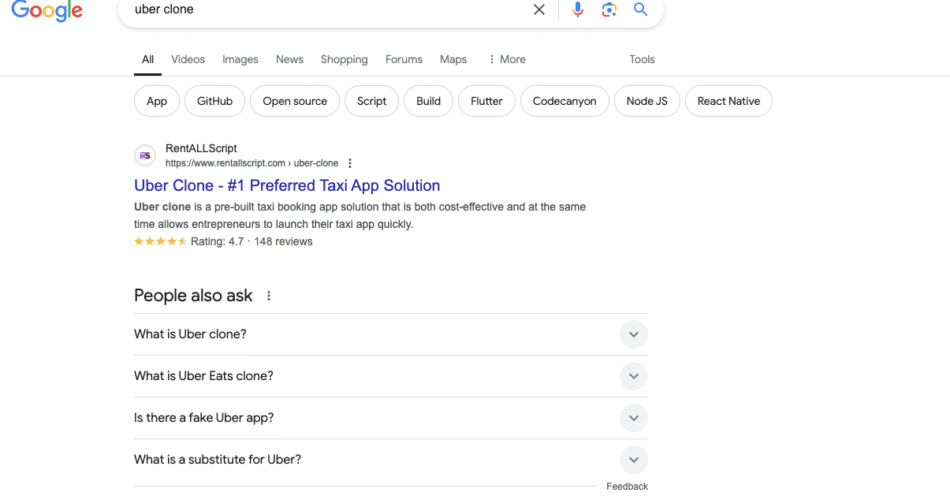Select the Open source chip
Image resolution: width=950 pixels, height=500 pixels.
click(x=294, y=101)
